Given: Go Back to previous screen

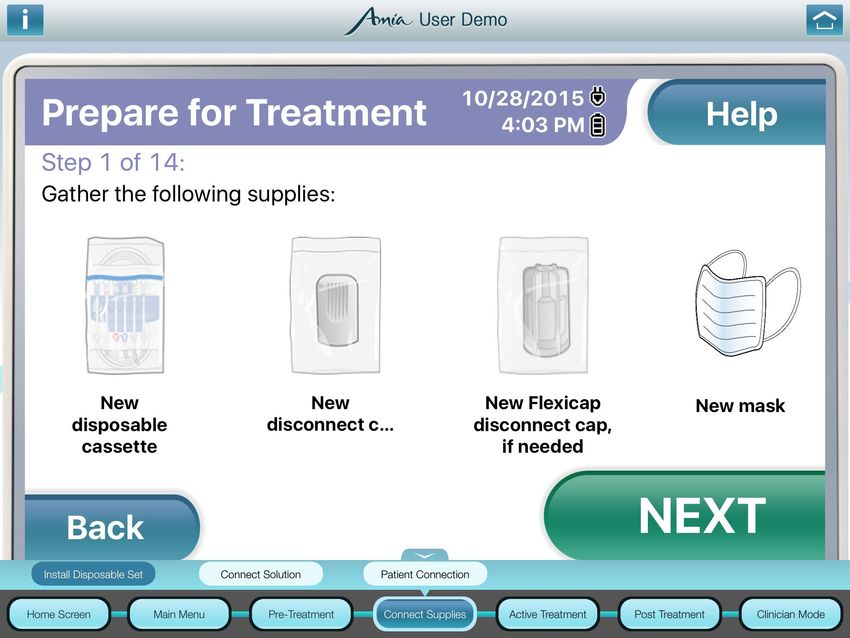Looking at the screenshot, I should 110,527.
